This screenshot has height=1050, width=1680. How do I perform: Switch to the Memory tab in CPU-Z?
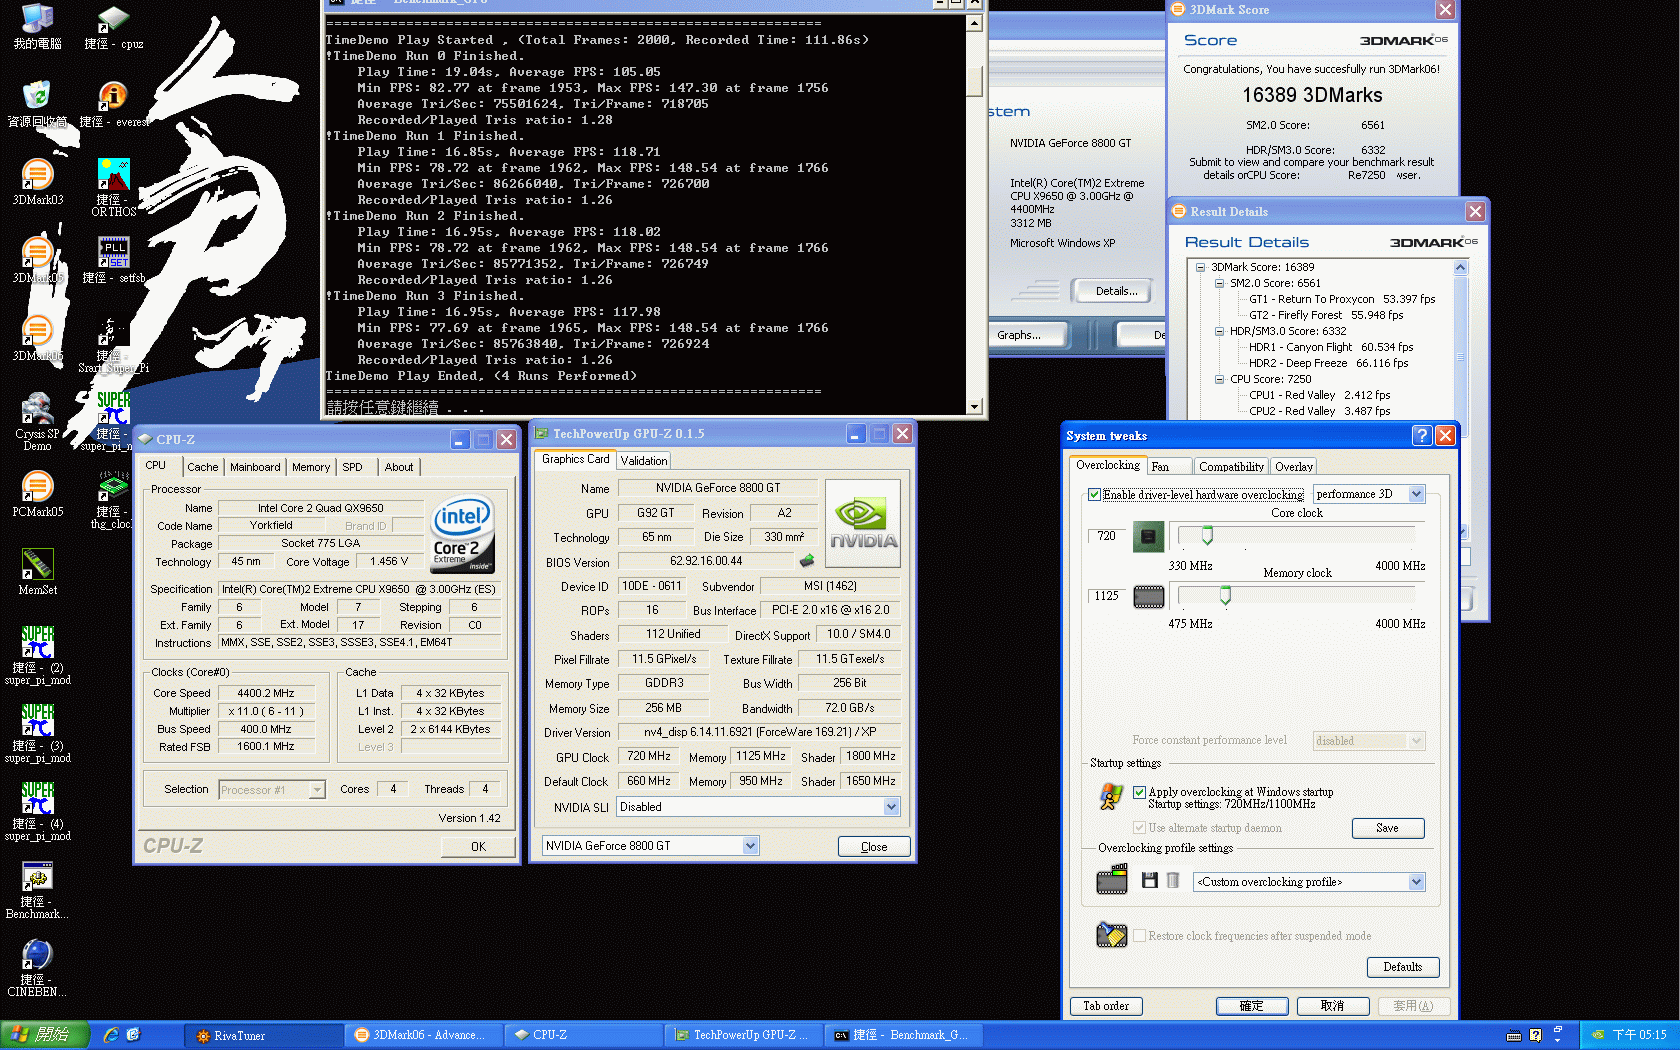pyautogui.click(x=311, y=467)
